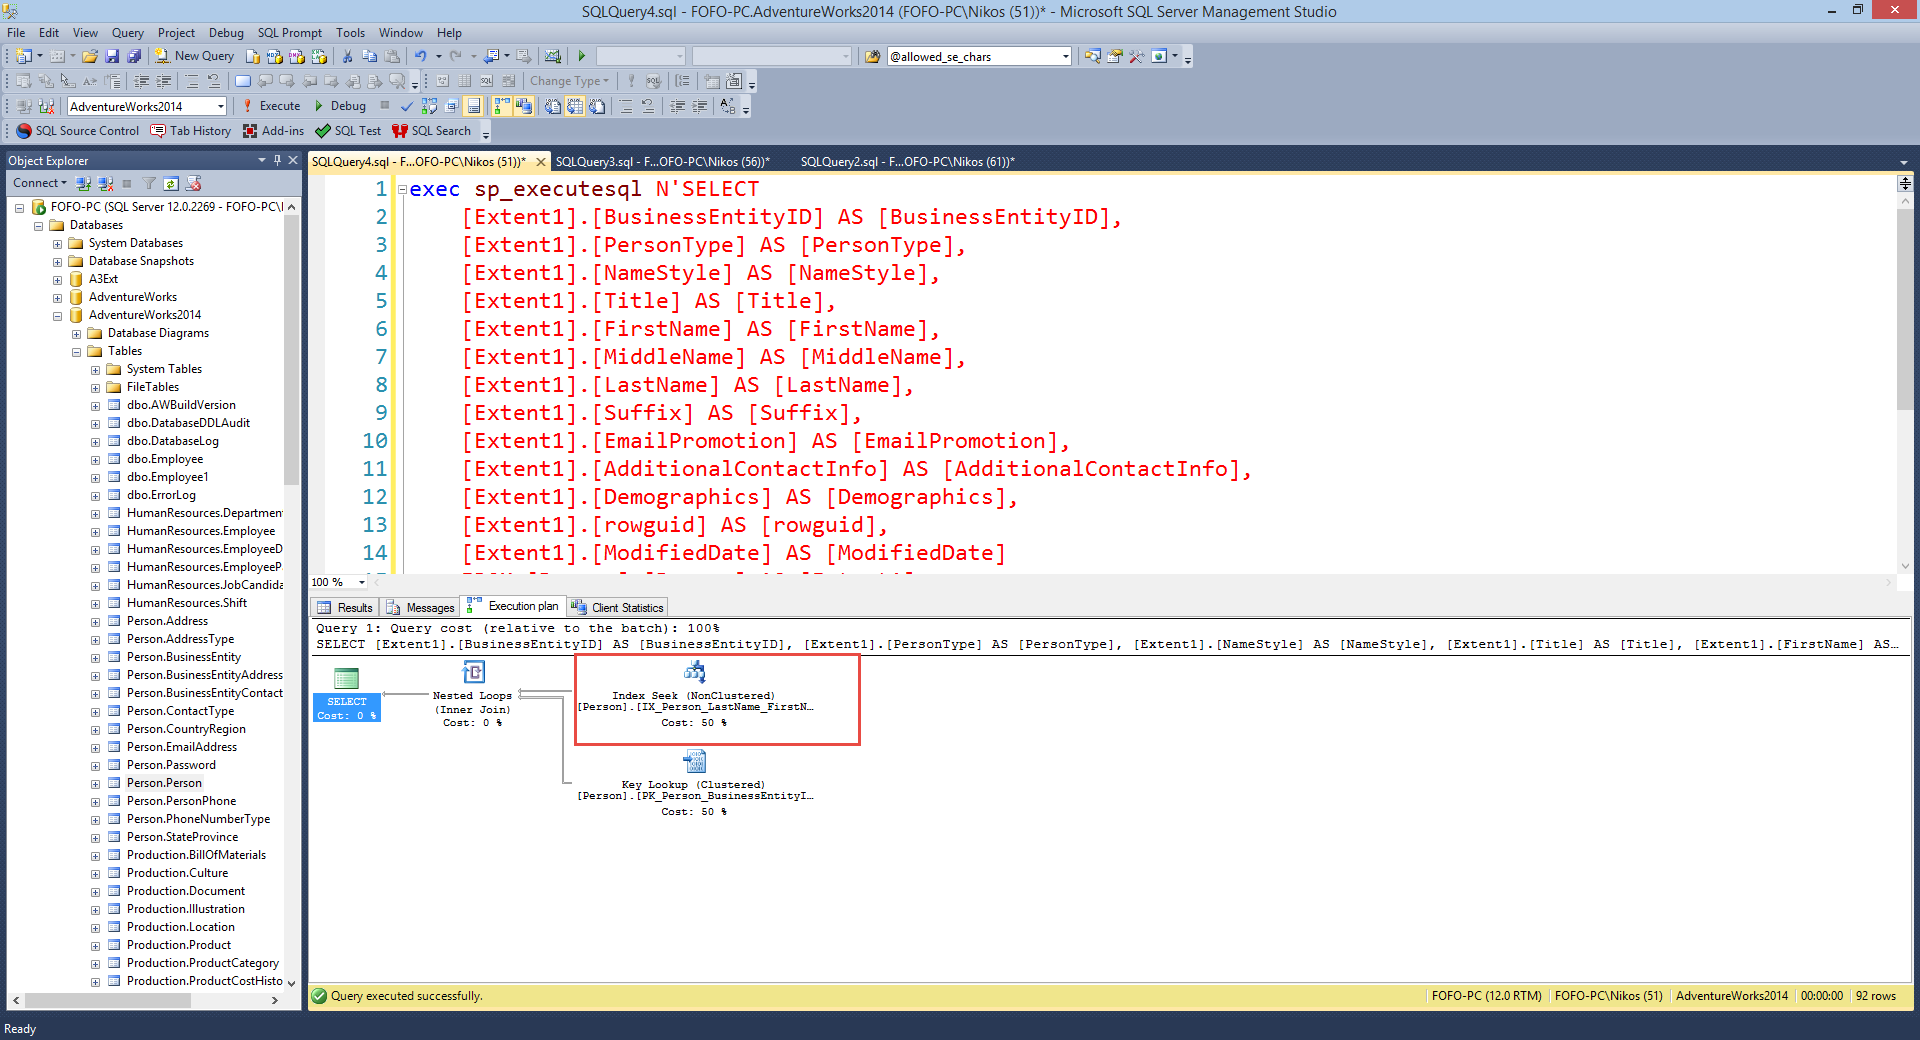1920x1040 pixels.
Task: Click the Change Connection icon left of database dropdown
Action: point(46,106)
